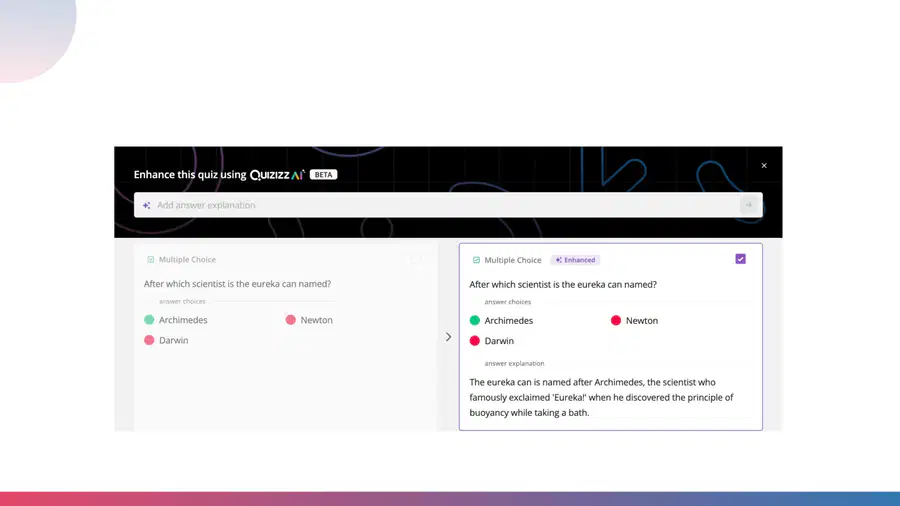Click green dot beside Archimedes in enhanced card

pos(475,320)
